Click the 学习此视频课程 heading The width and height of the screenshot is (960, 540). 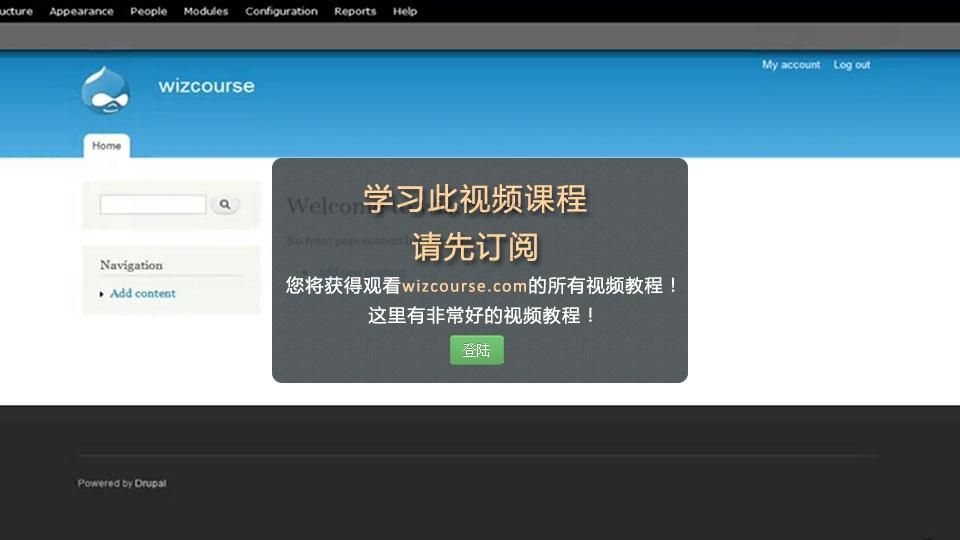point(475,199)
